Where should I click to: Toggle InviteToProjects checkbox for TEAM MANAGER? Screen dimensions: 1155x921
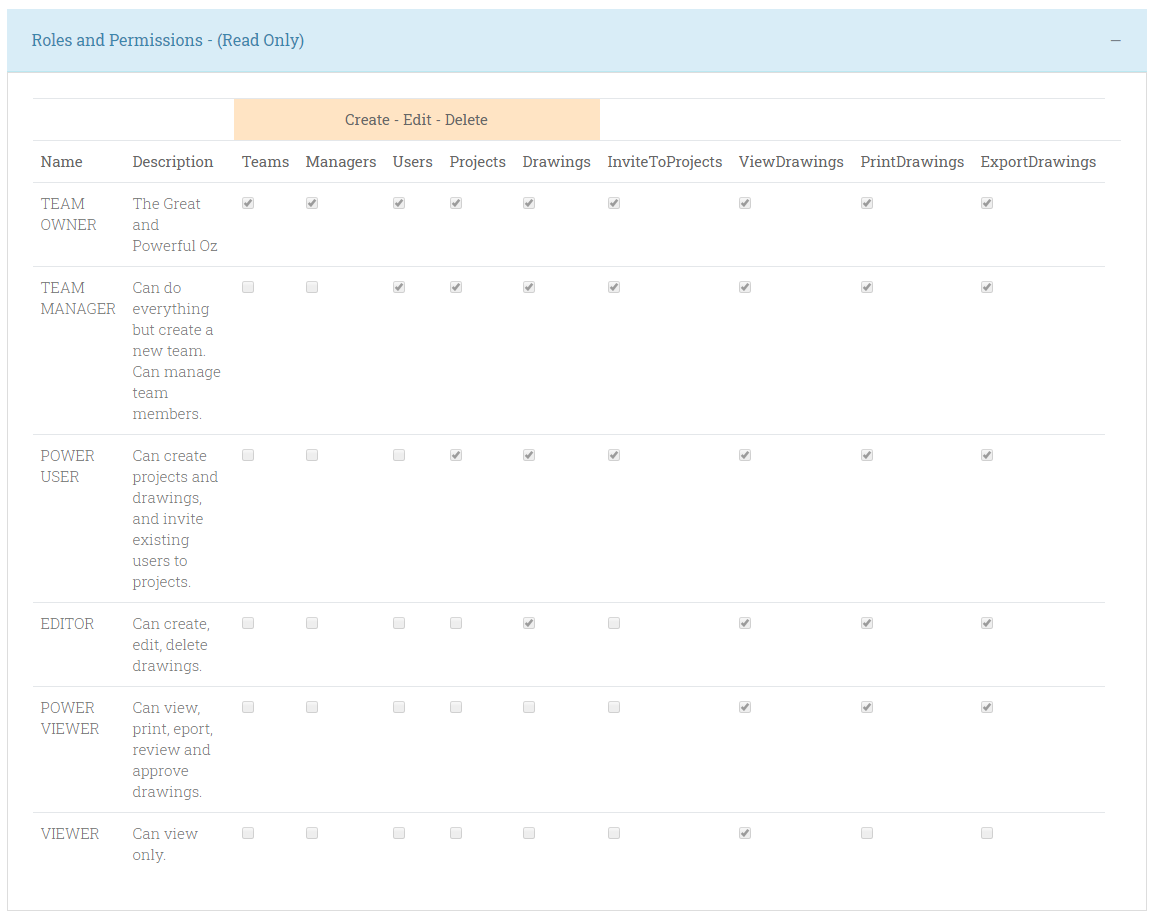point(614,287)
